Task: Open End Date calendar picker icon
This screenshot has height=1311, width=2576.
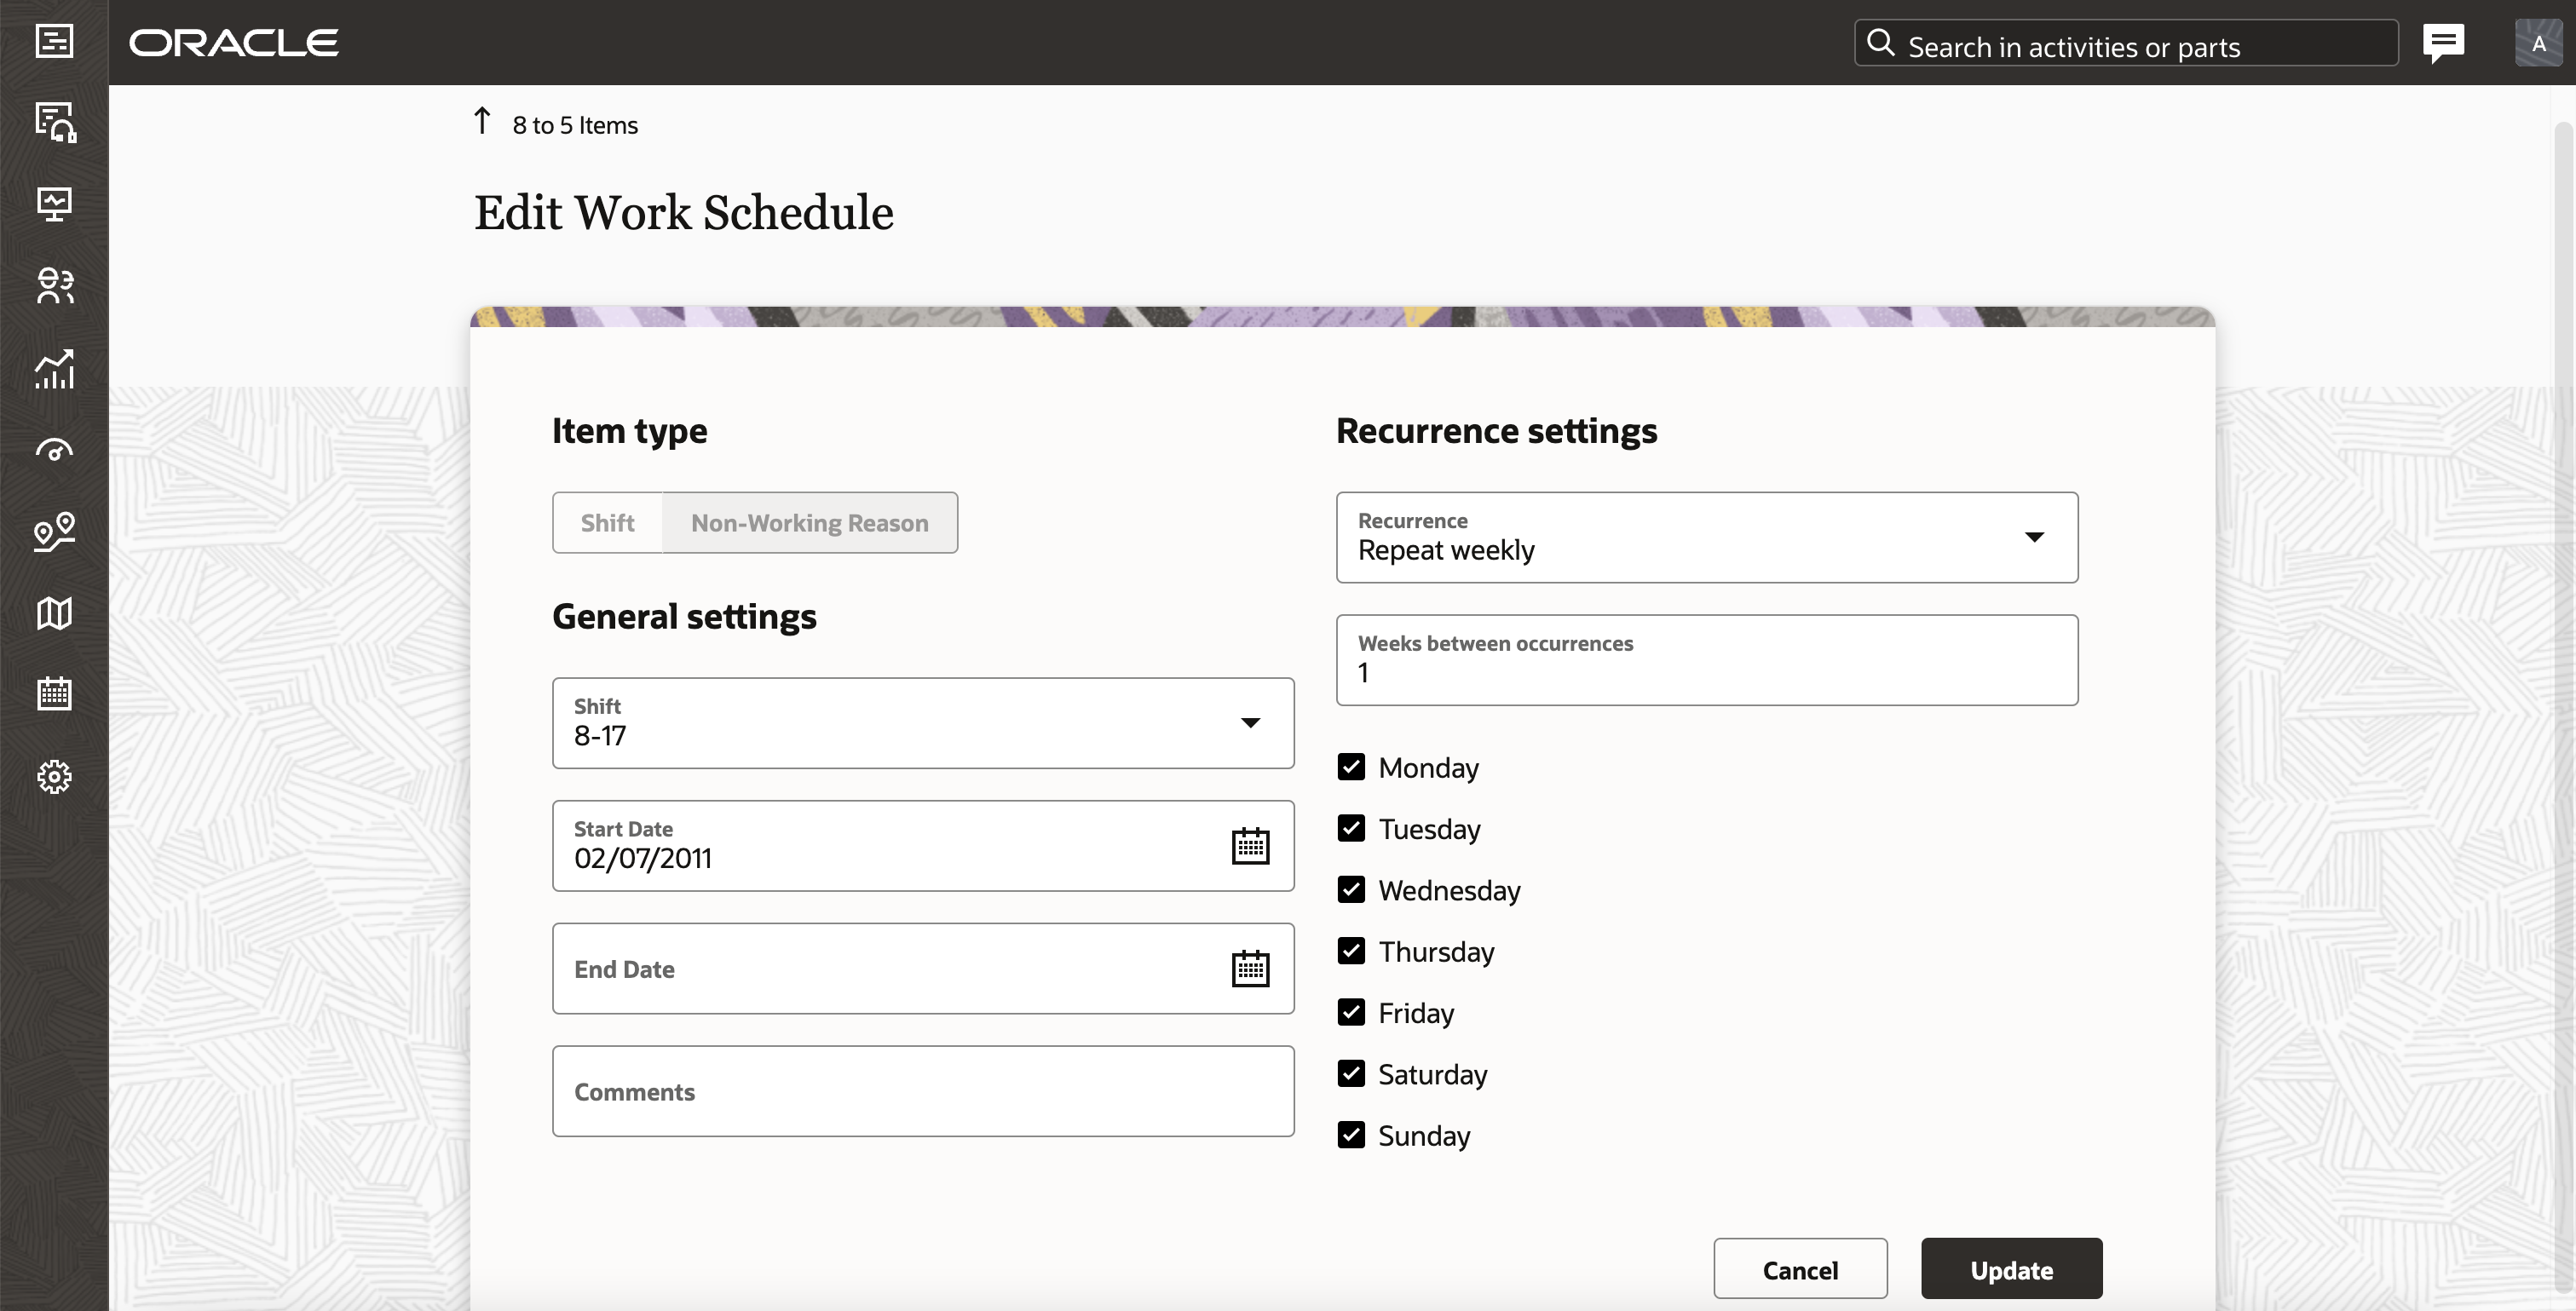Action: (x=1250, y=969)
